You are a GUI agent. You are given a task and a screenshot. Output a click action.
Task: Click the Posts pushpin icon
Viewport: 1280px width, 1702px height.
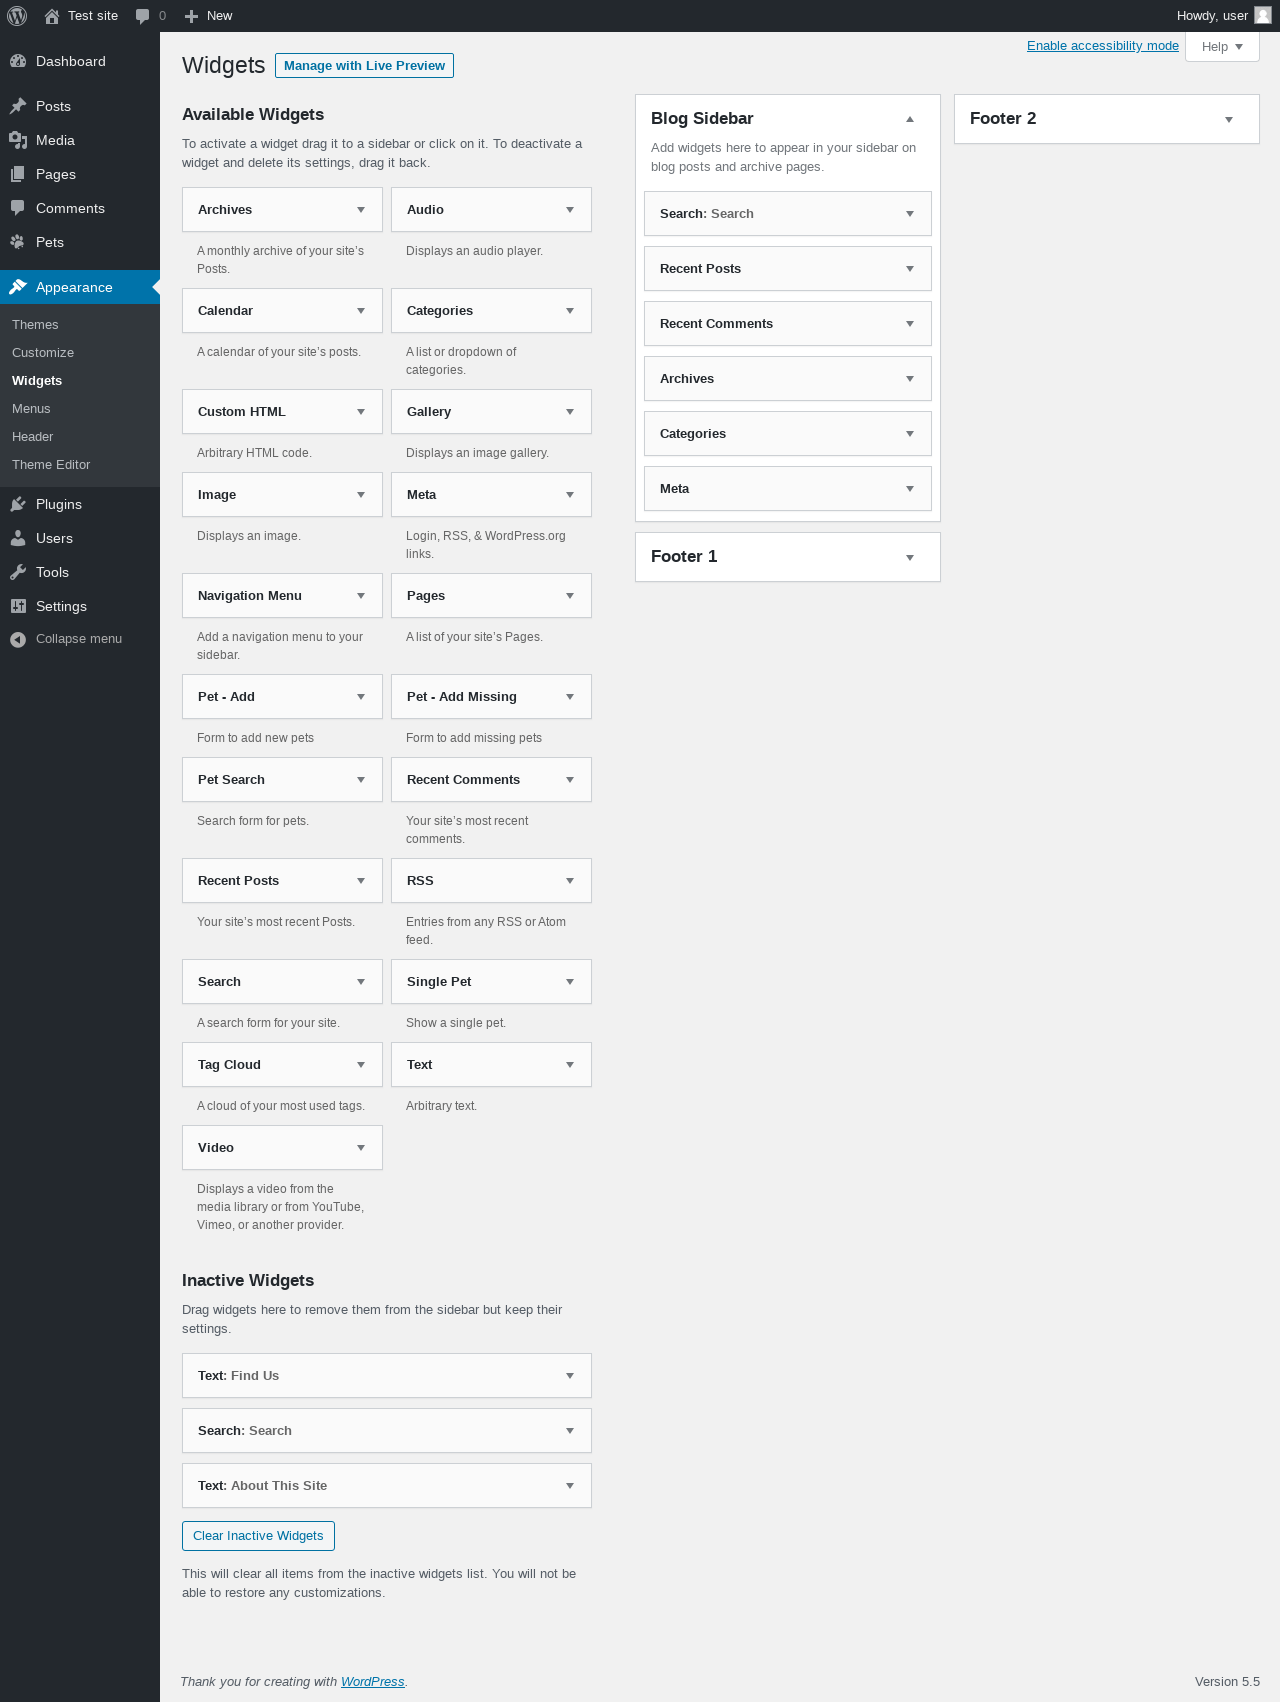[18, 106]
